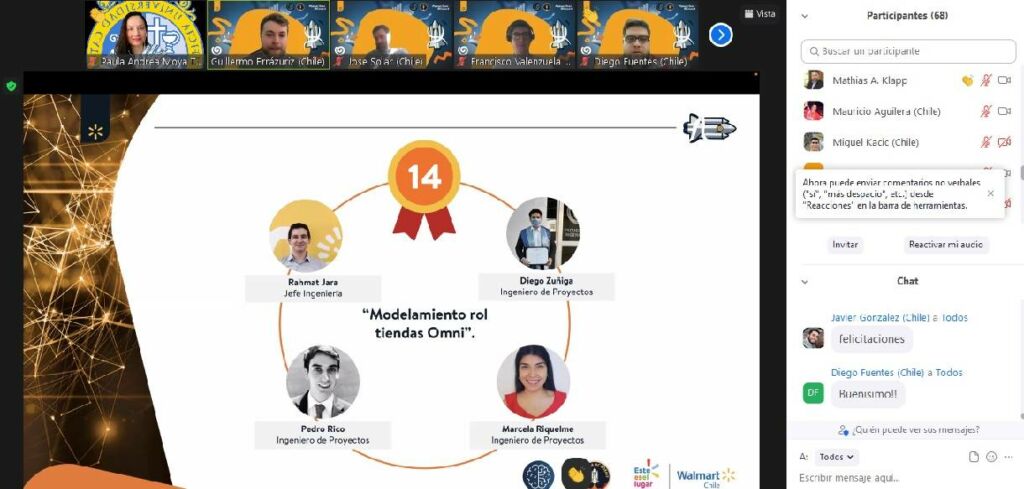Open '¿Quién puede ver sus mensajes?' link
This screenshot has width=1024, height=489.
(x=916, y=430)
